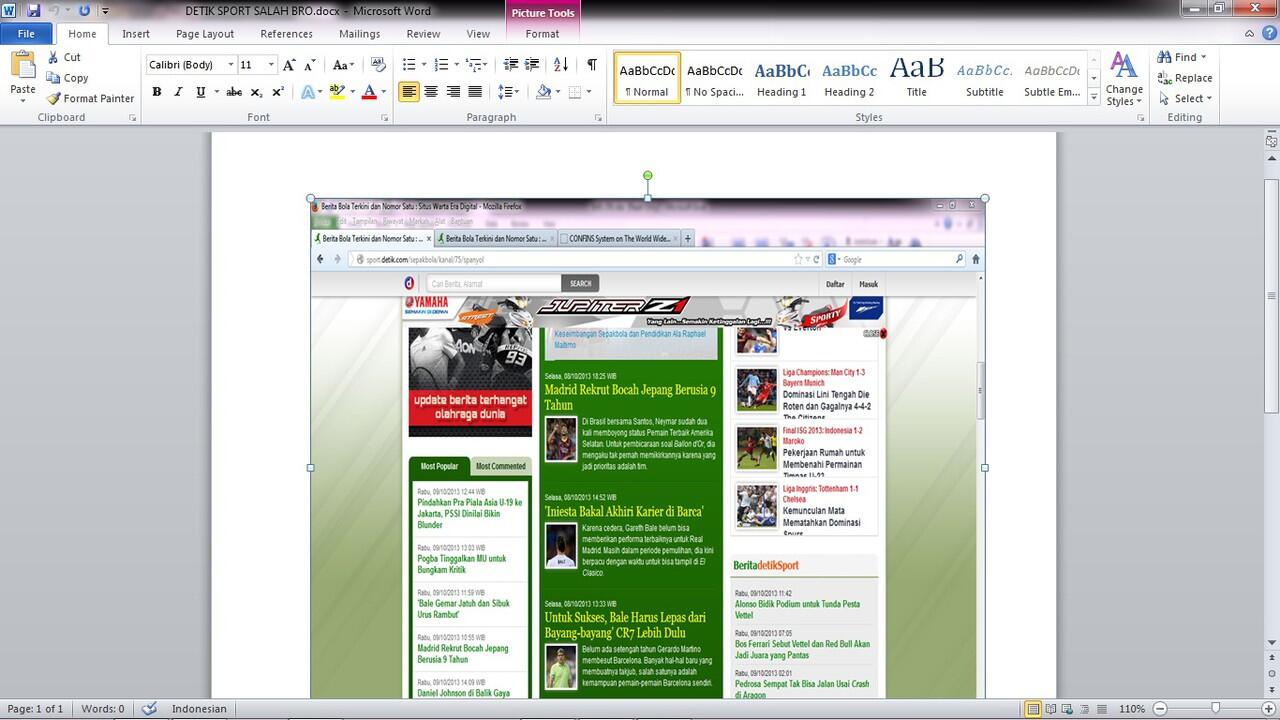Zoom out using the minus button

1160,709
